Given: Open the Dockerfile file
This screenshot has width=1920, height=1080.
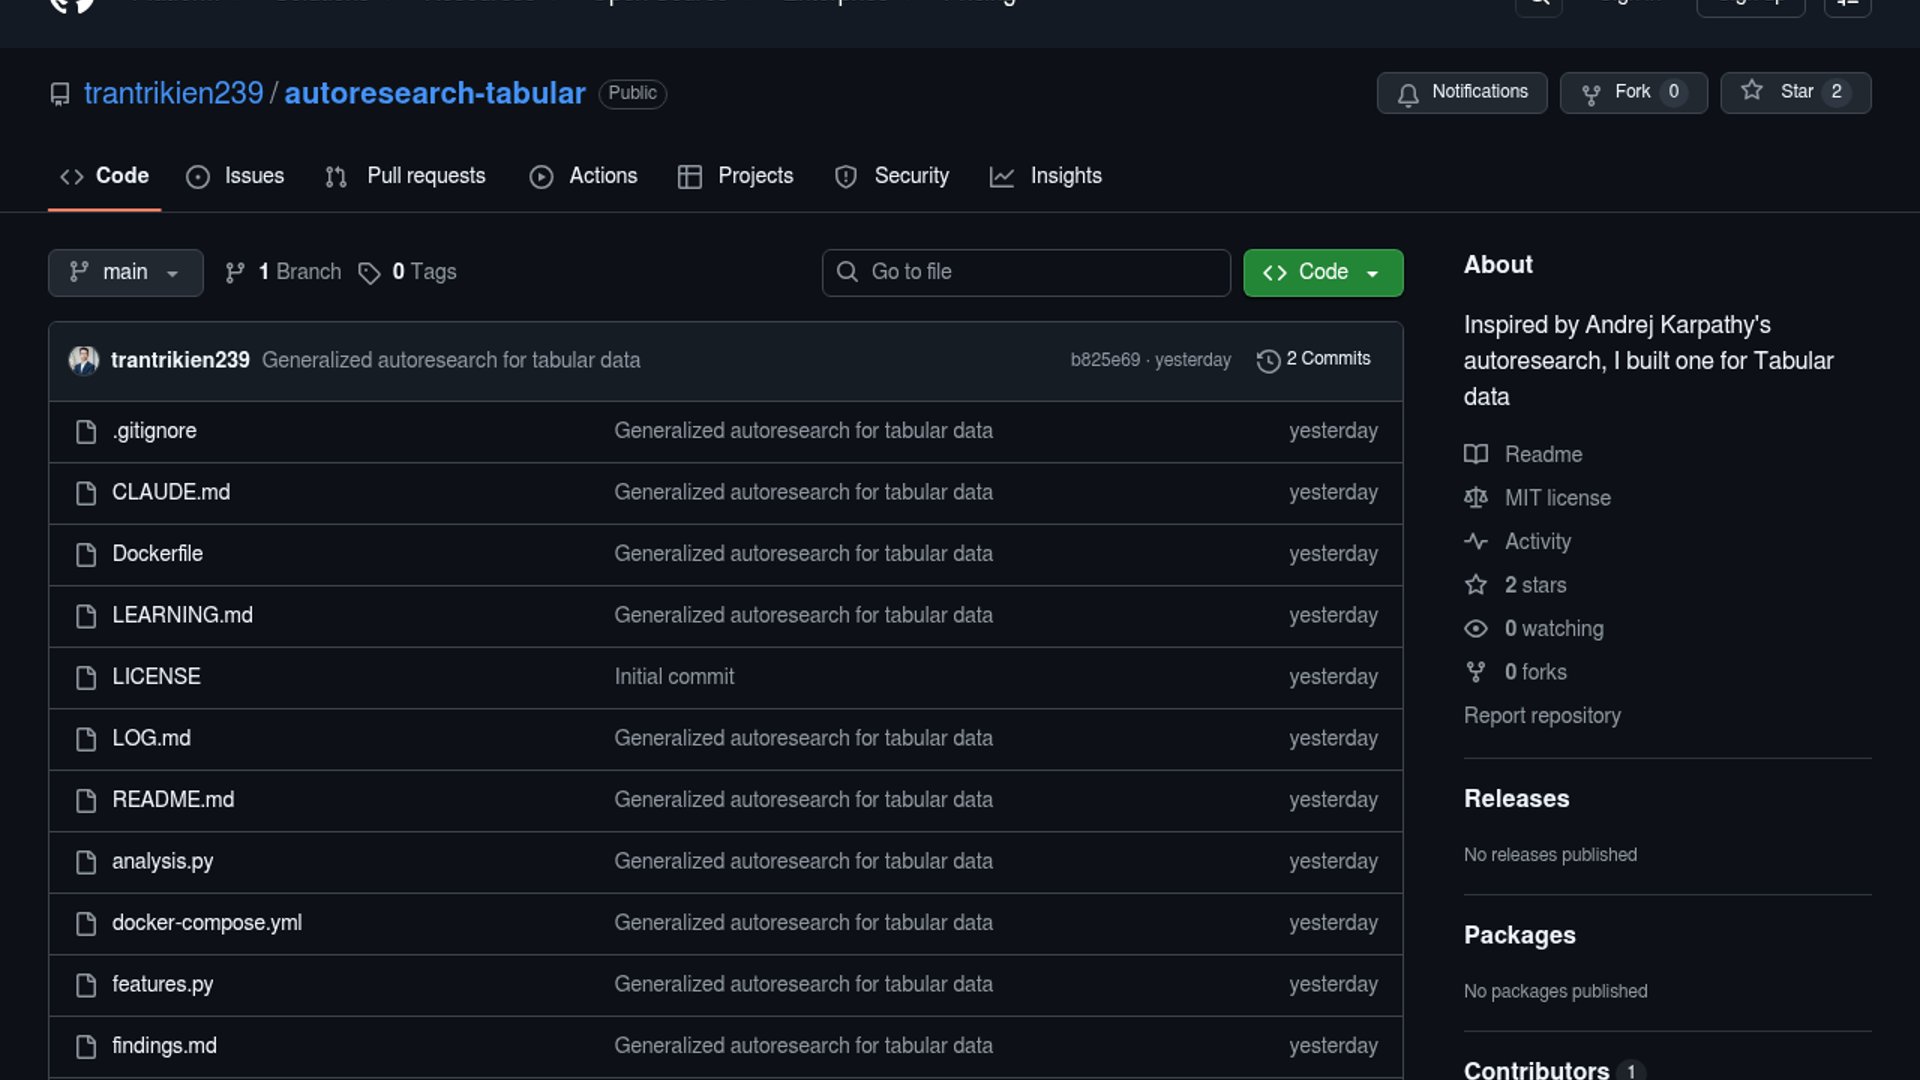Looking at the screenshot, I should (x=157, y=554).
